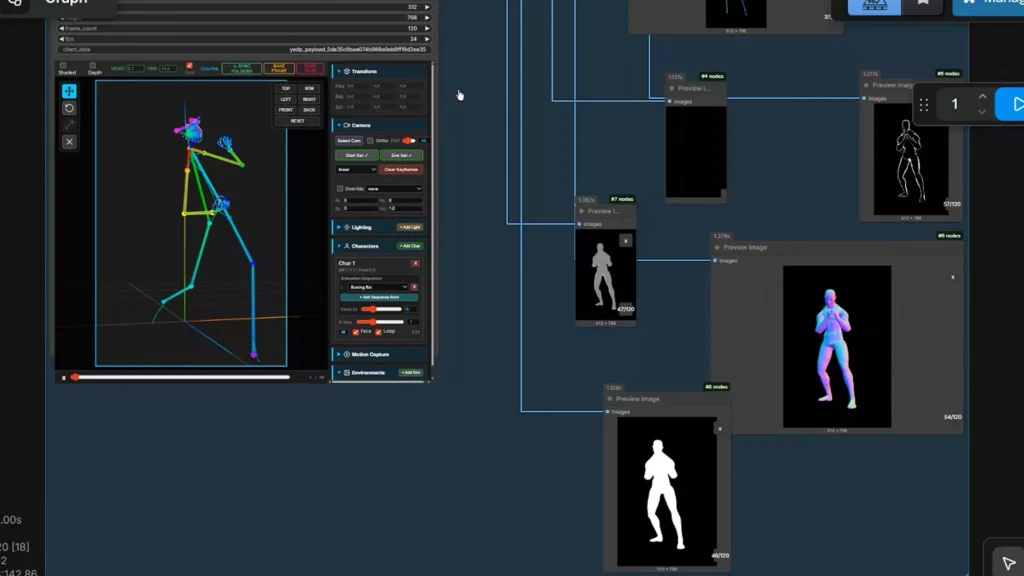Click the Clear Keyframes button
Image resolution: width=1024 pixels, height=576 pixels.
click(401, 170)
